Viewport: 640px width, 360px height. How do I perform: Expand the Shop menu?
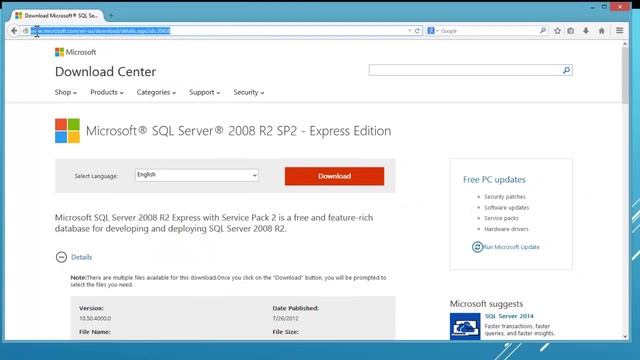[65, 92]
